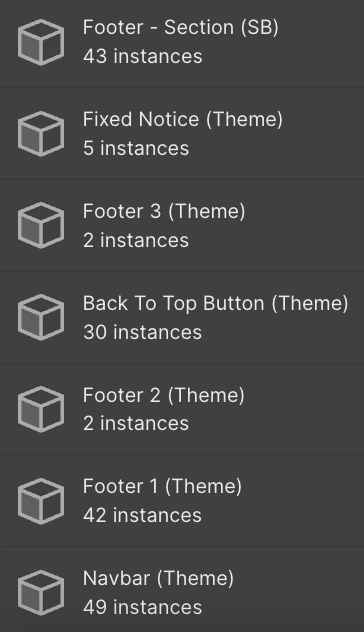Click the Footer - Section (SB) cube icon
The width and height of the screenshot is (364, 632).
point(41,42)
